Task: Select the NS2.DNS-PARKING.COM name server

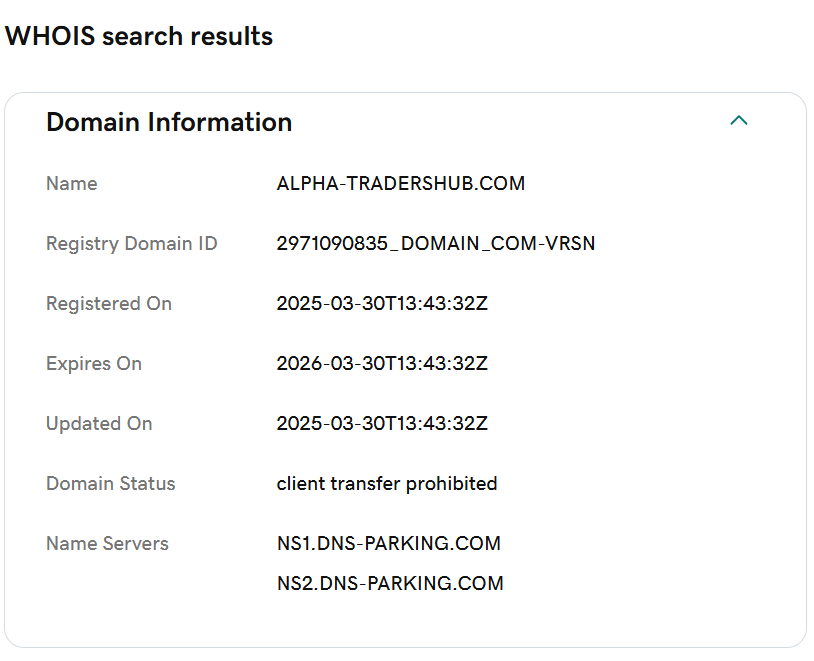Action: coord(390,583)
